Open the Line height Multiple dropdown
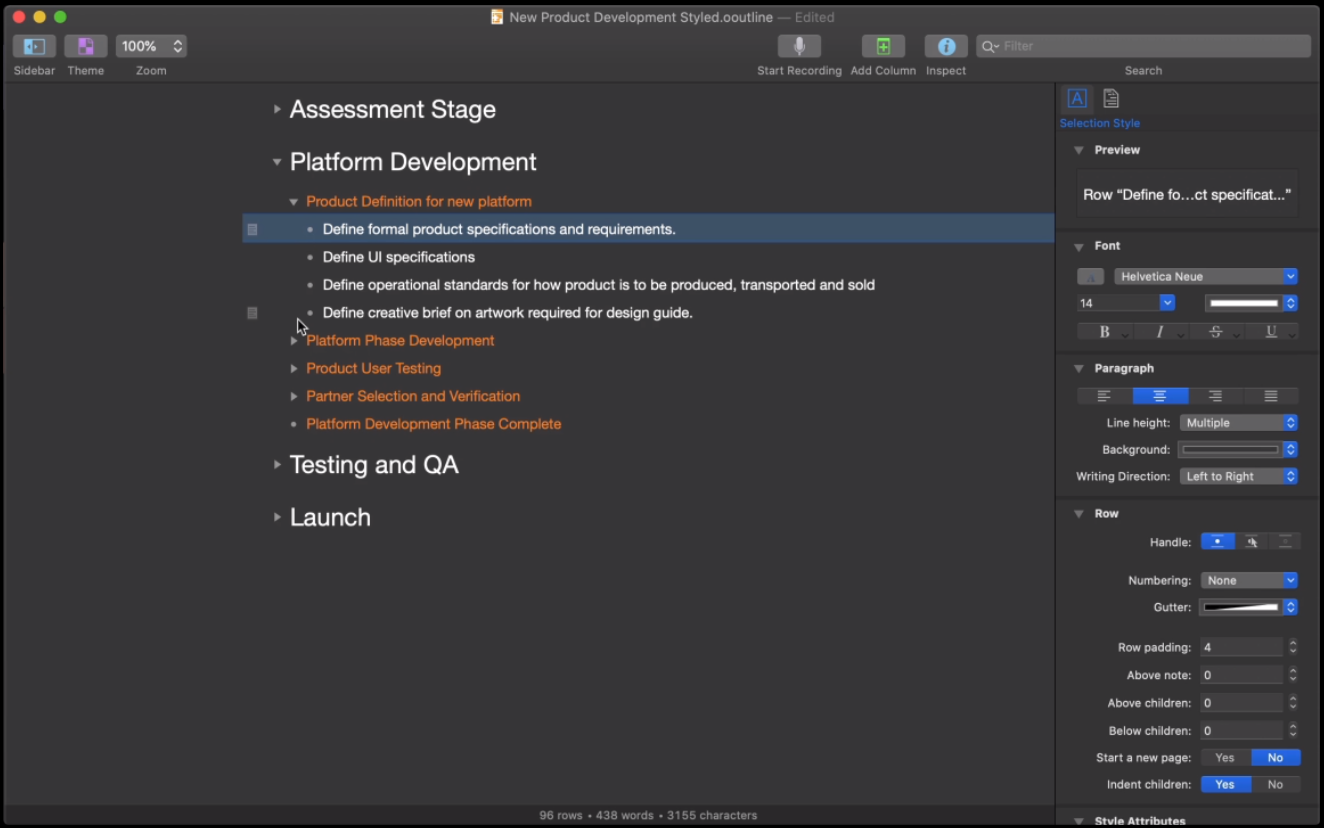This screenshot has width=1324, height=828. (x=1239, y=423)
